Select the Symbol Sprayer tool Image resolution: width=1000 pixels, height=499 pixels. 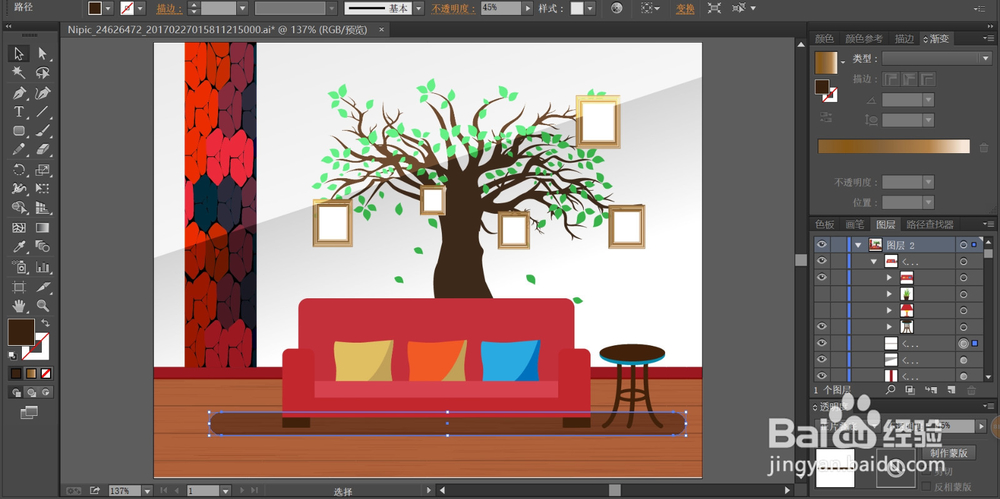[x=18, y=267]
